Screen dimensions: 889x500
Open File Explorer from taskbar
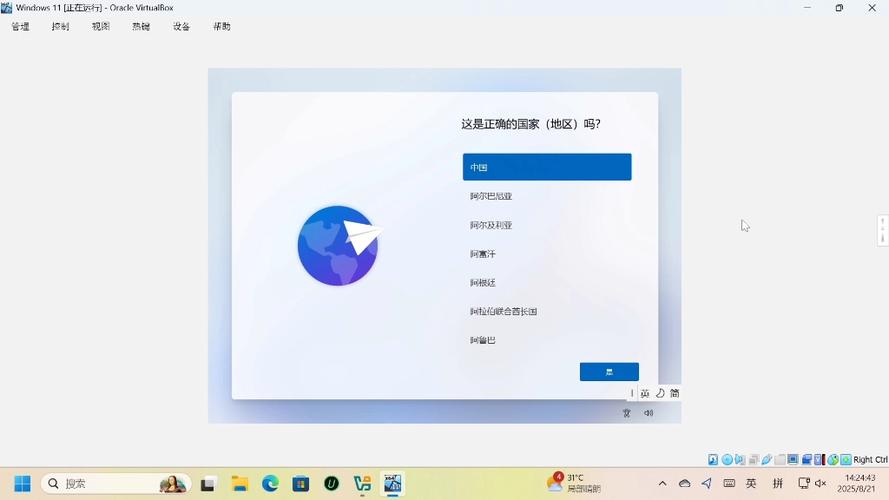pos(239,484)
